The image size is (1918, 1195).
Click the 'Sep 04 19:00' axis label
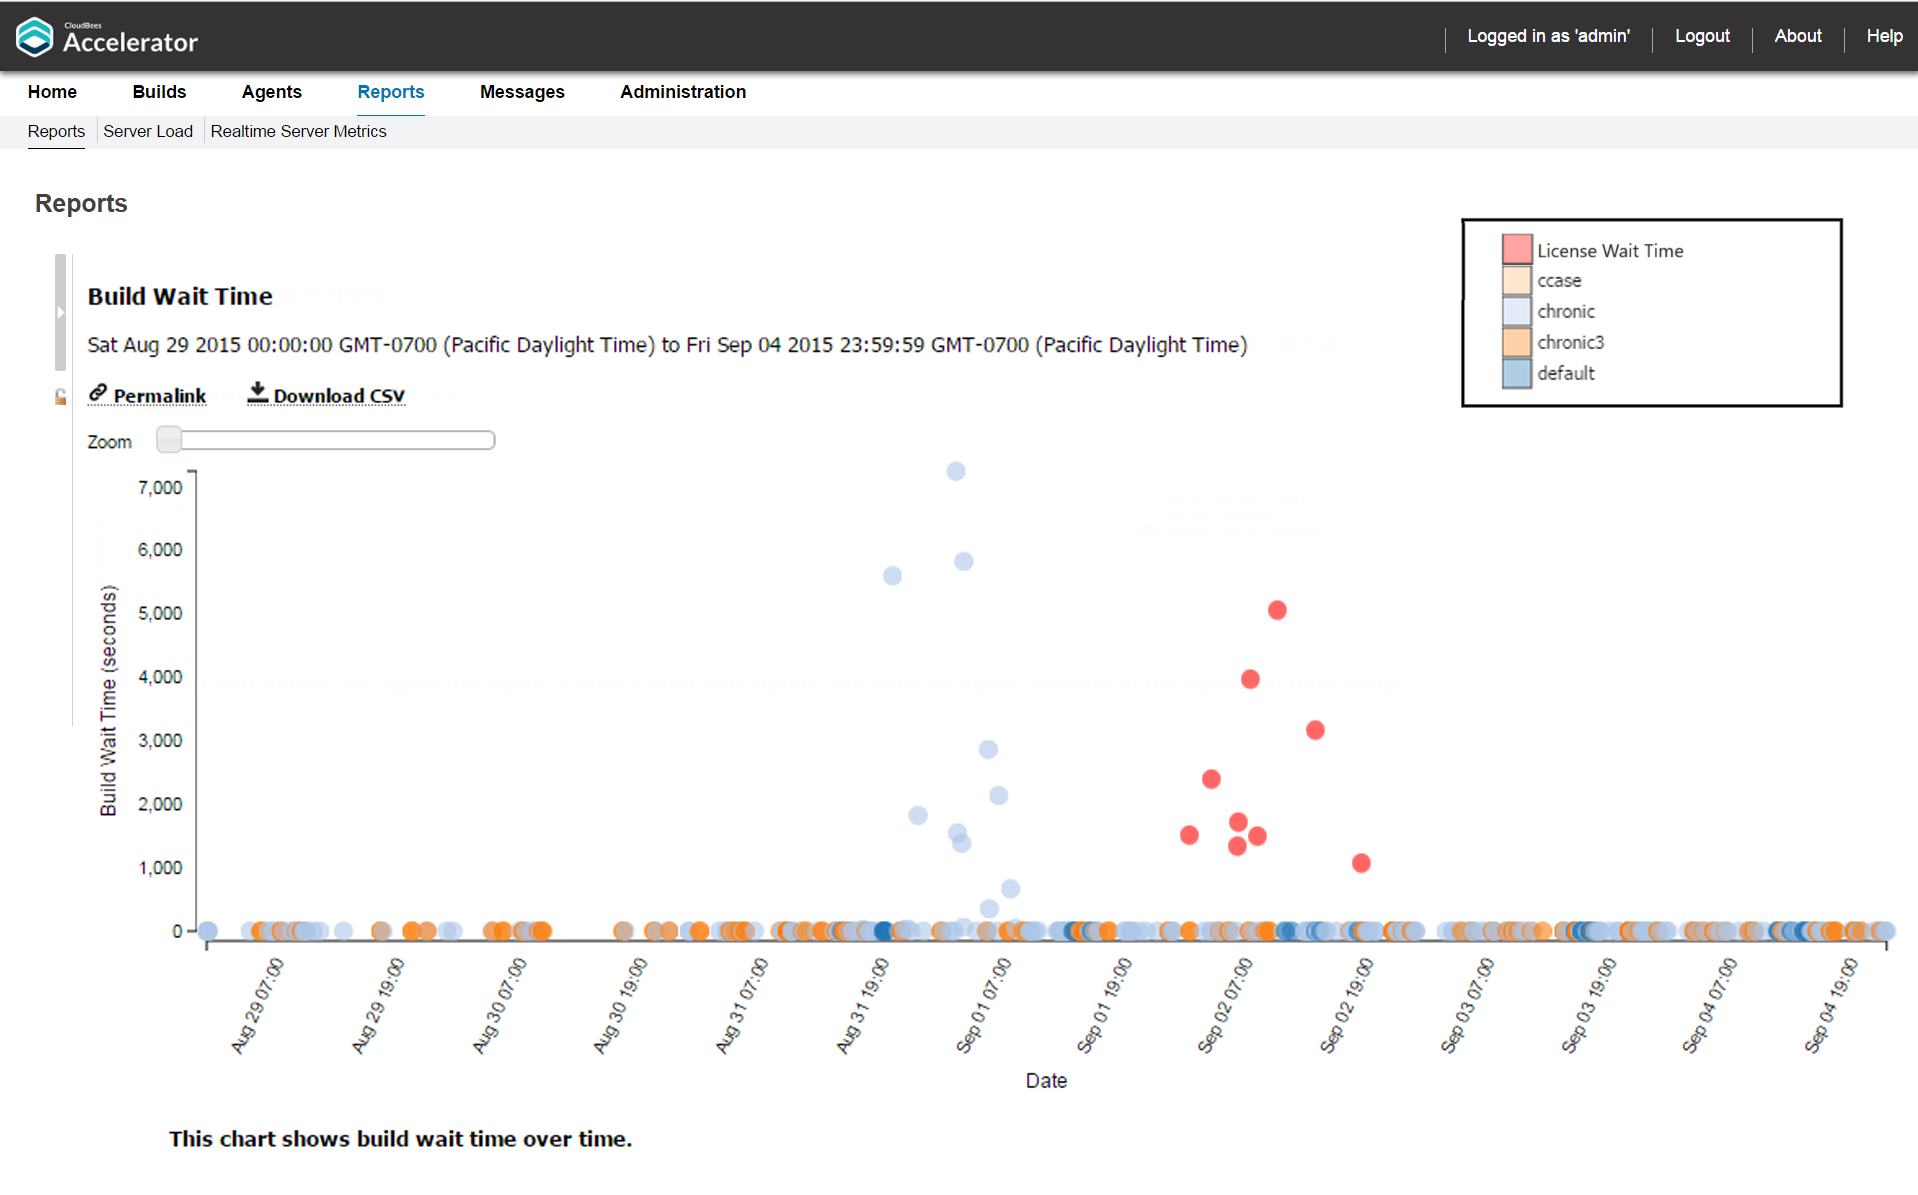pos(1831,1005)
